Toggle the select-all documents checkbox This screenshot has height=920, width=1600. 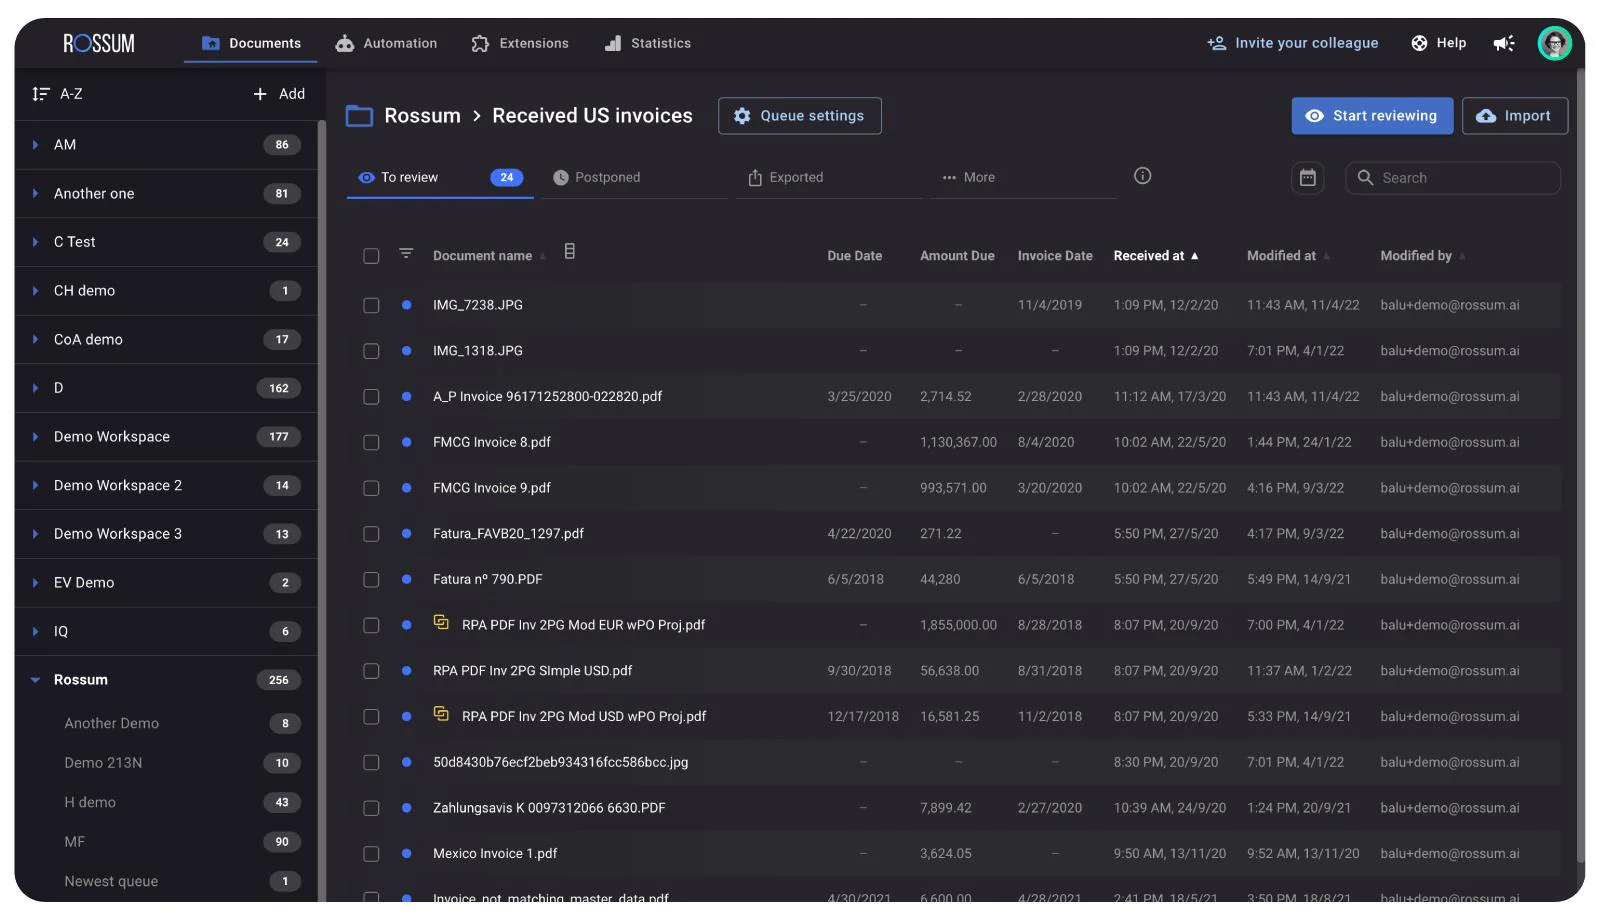click(371, 256)
